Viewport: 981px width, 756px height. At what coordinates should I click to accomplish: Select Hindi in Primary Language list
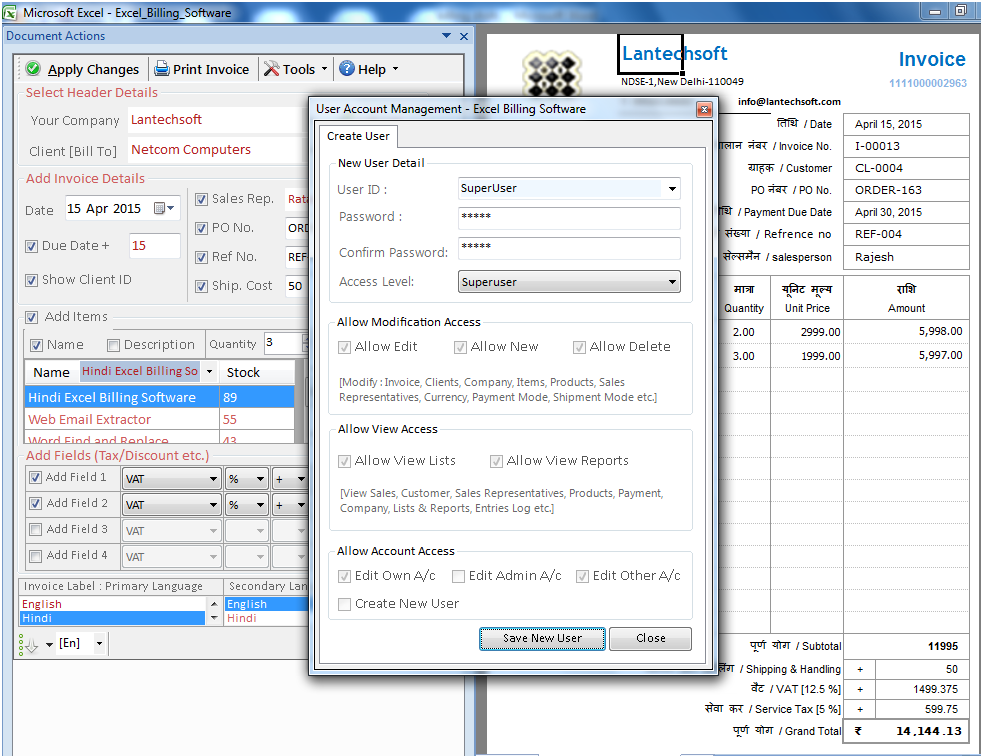point(113,618)
